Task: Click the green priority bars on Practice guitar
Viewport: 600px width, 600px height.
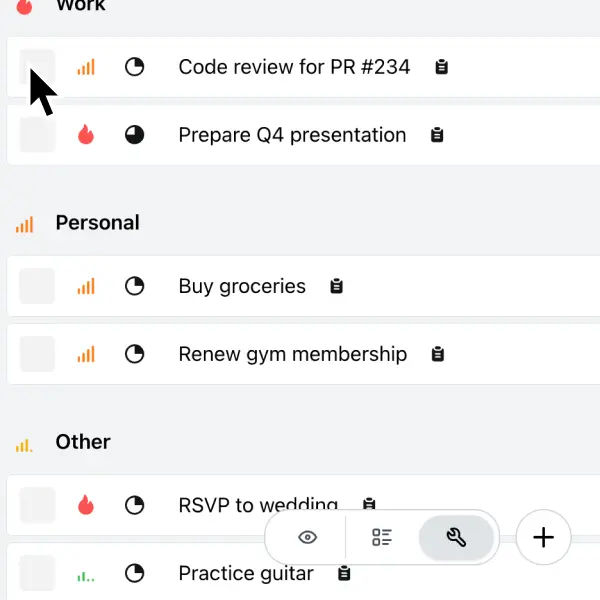Action: click(x=86, y=574)
